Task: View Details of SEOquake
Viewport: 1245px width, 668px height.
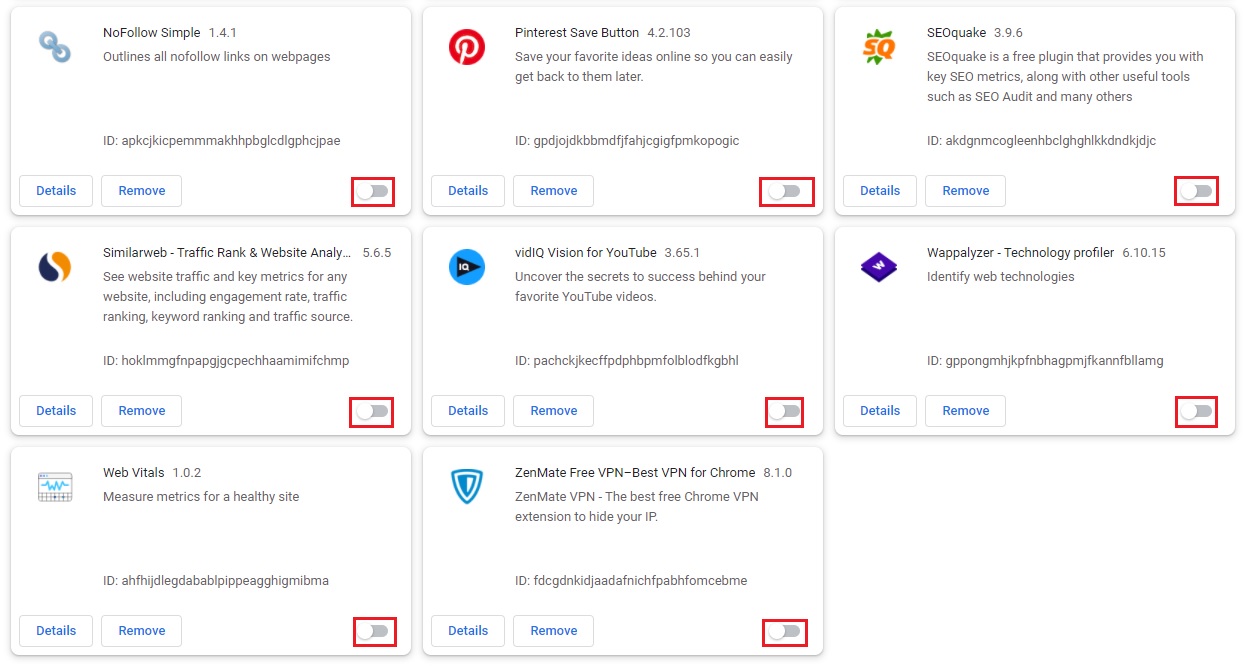Action: pos(880,191)
